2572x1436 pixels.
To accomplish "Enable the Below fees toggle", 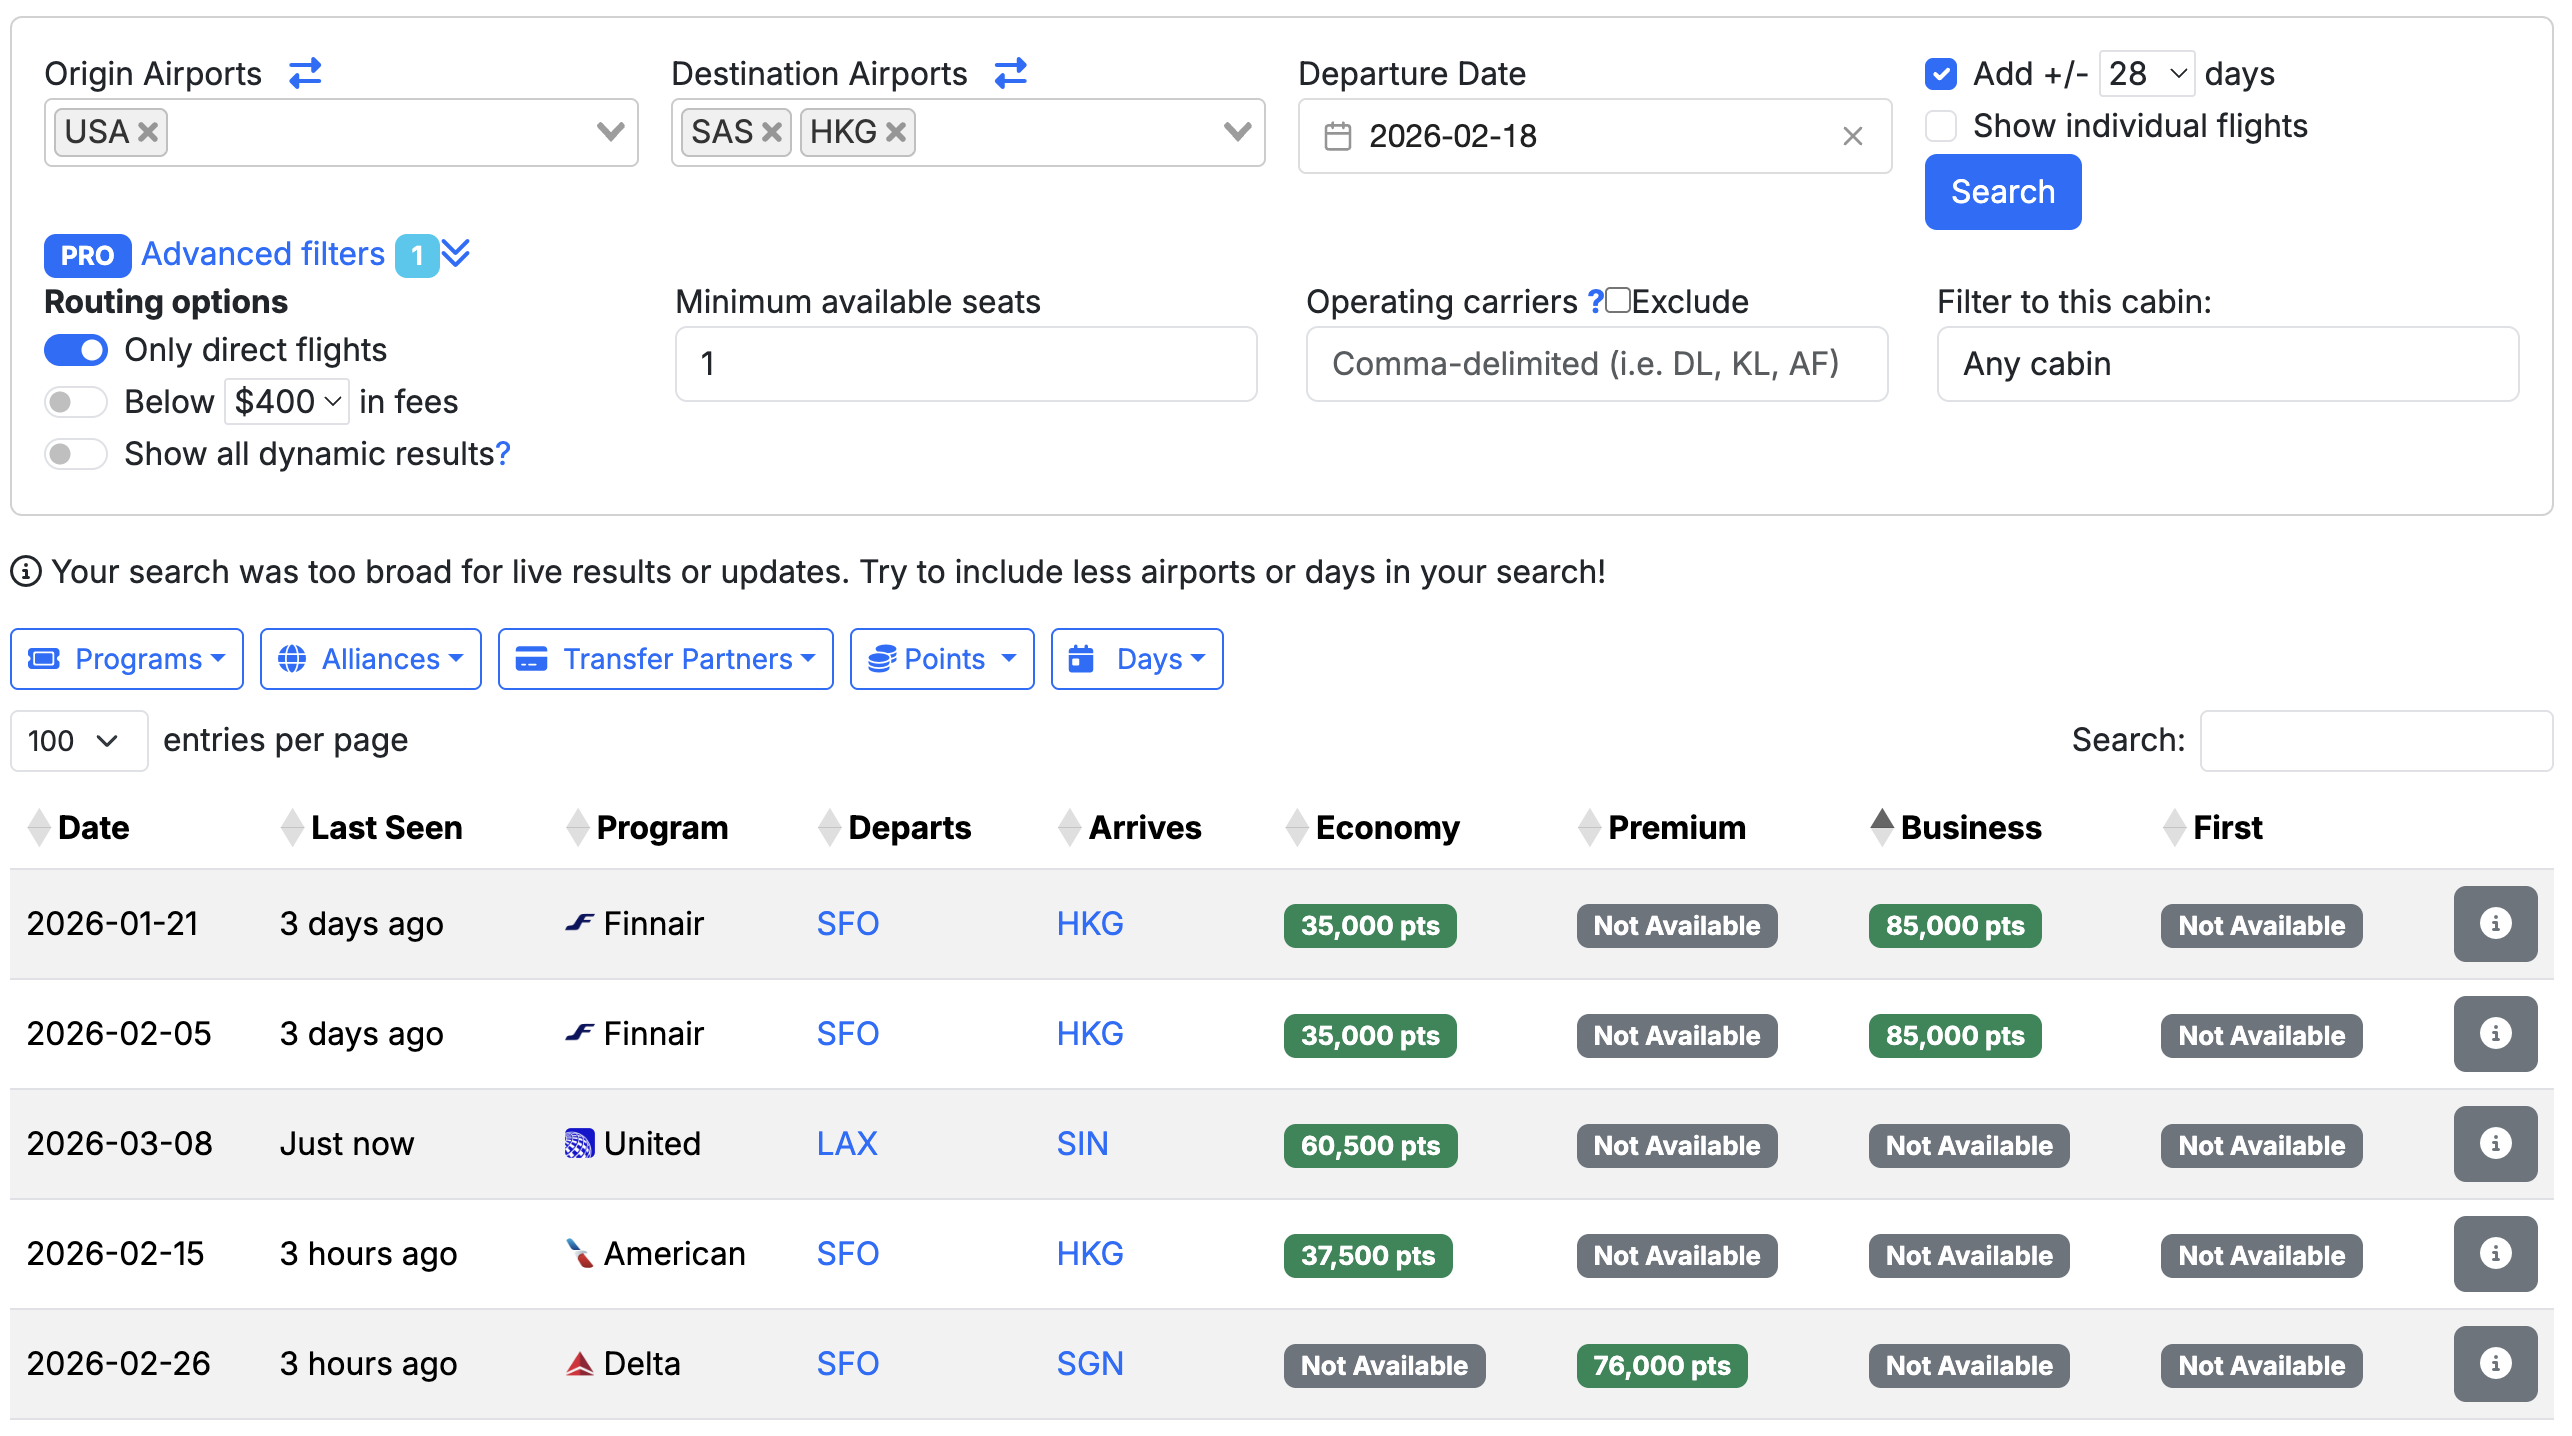I will tap(76, 402).
